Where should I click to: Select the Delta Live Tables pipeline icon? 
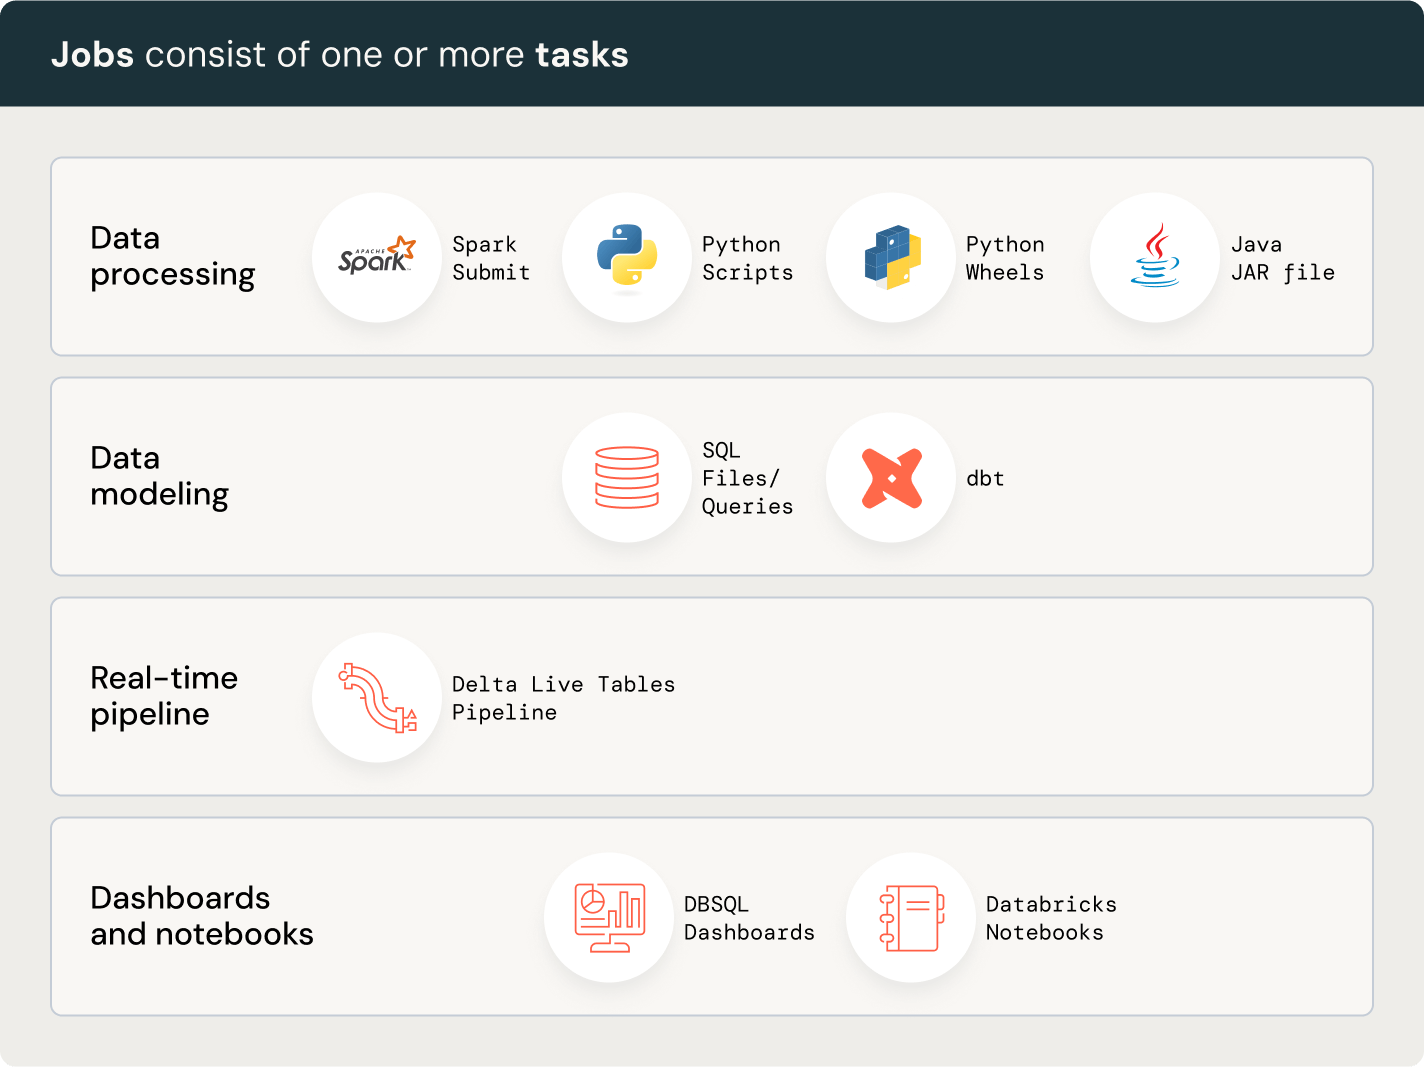(377, 697)
